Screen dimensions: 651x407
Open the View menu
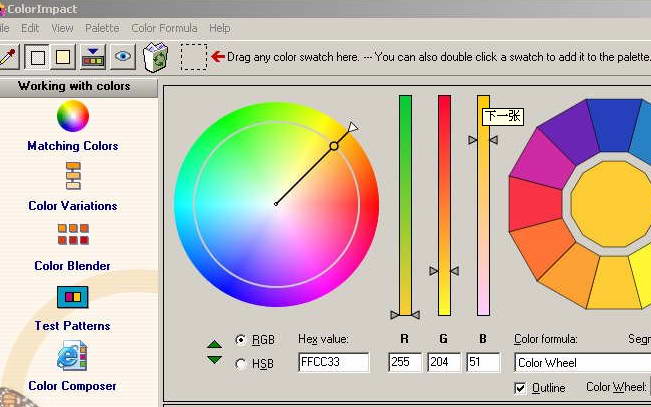tap(62, 28)
